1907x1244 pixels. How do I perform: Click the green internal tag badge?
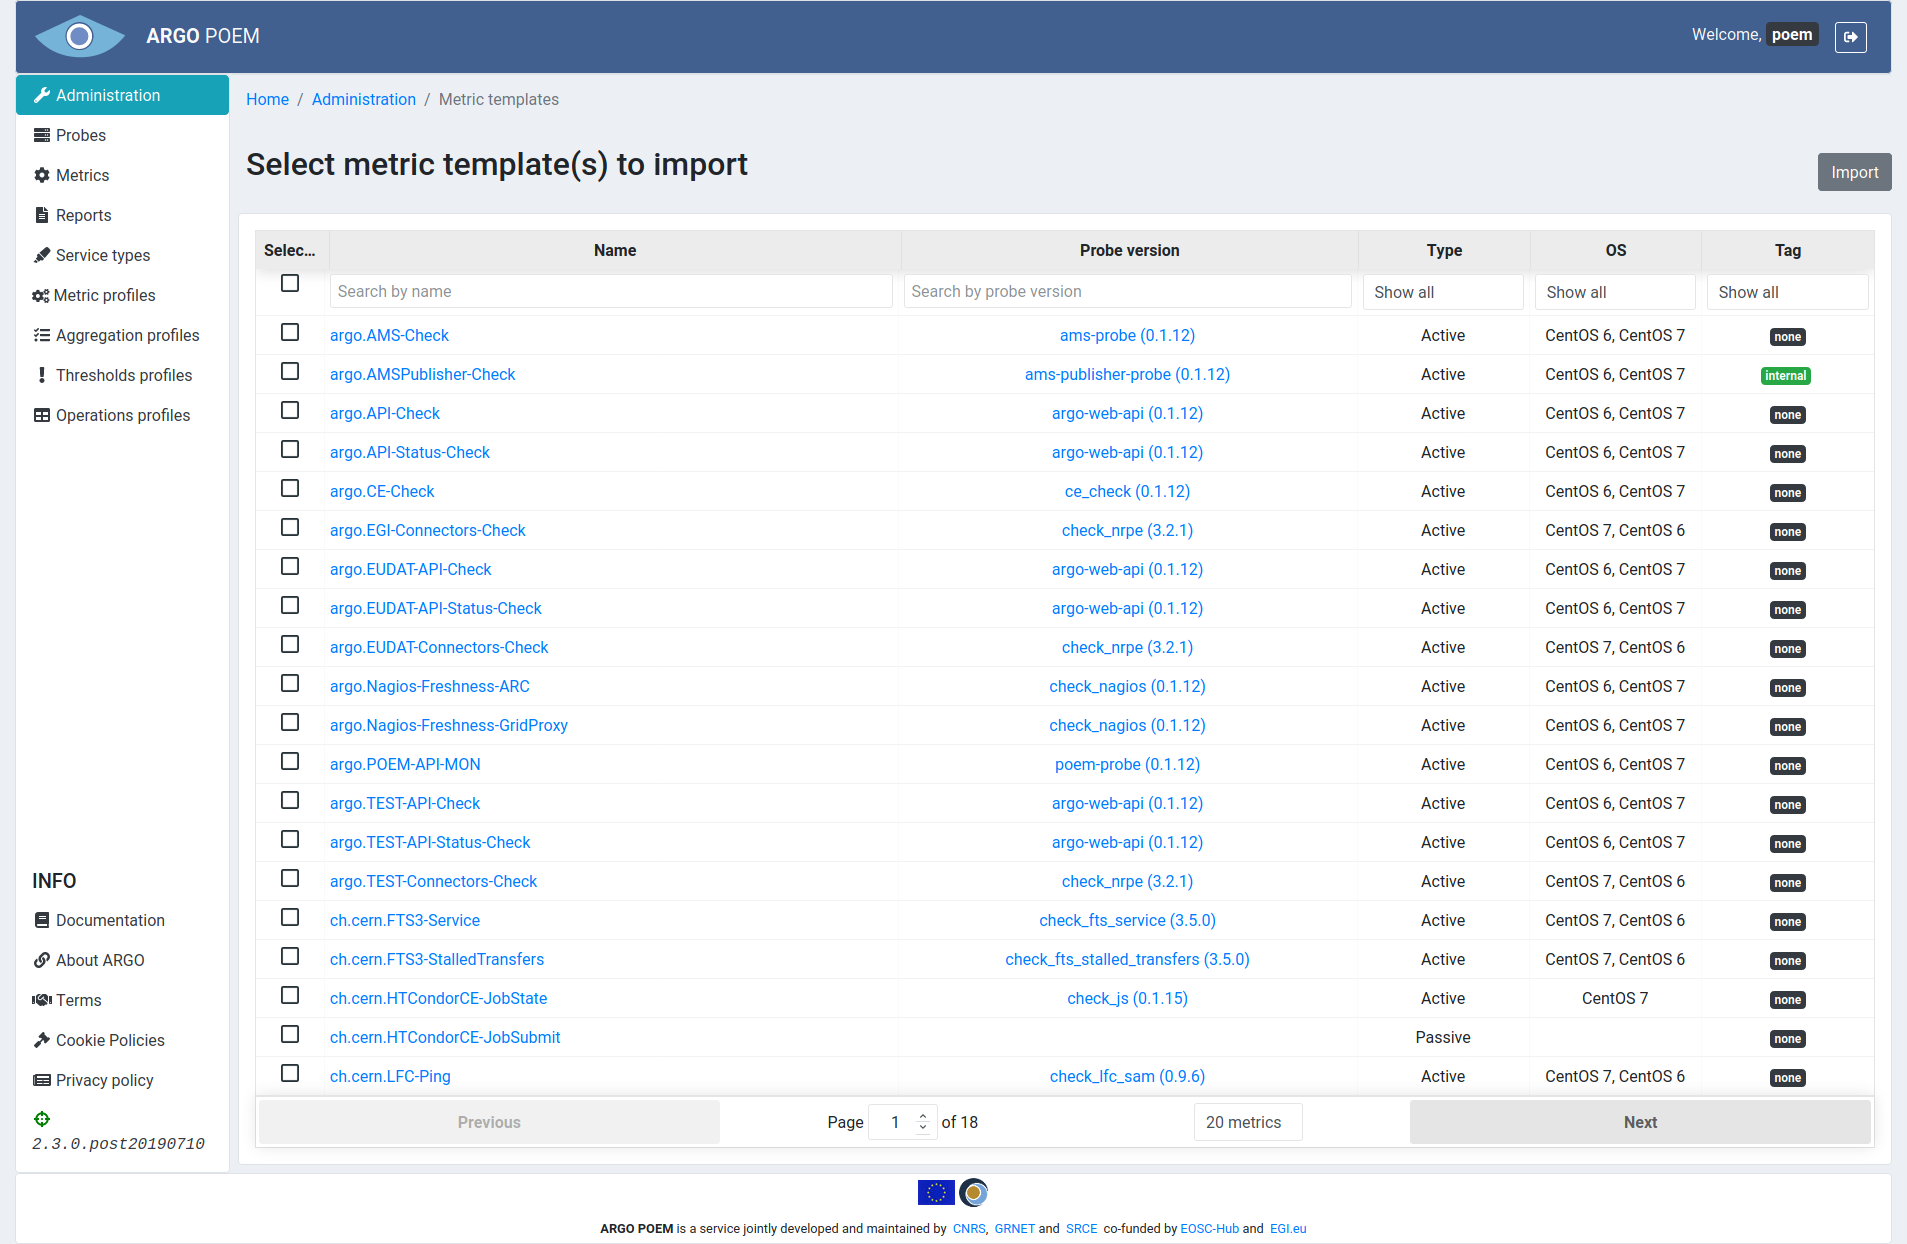click(x=1786, y=376)
